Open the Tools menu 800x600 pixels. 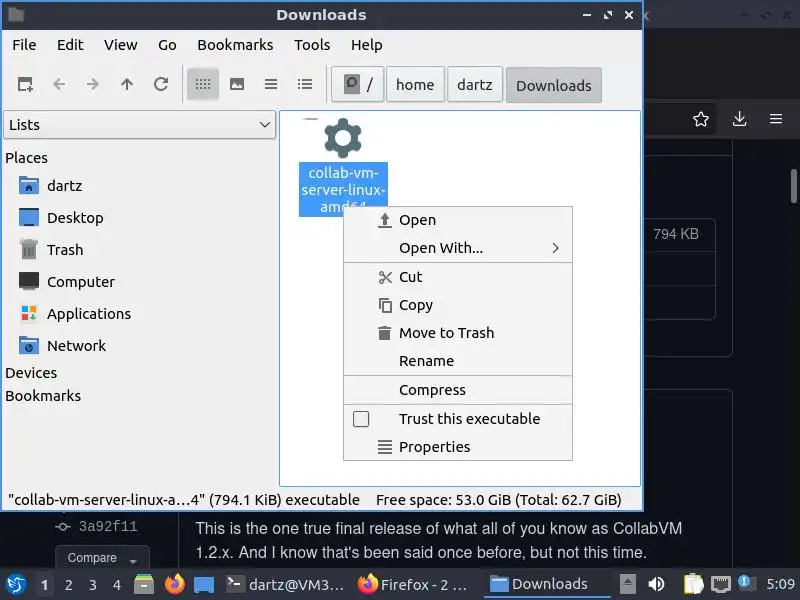point(312,45)
